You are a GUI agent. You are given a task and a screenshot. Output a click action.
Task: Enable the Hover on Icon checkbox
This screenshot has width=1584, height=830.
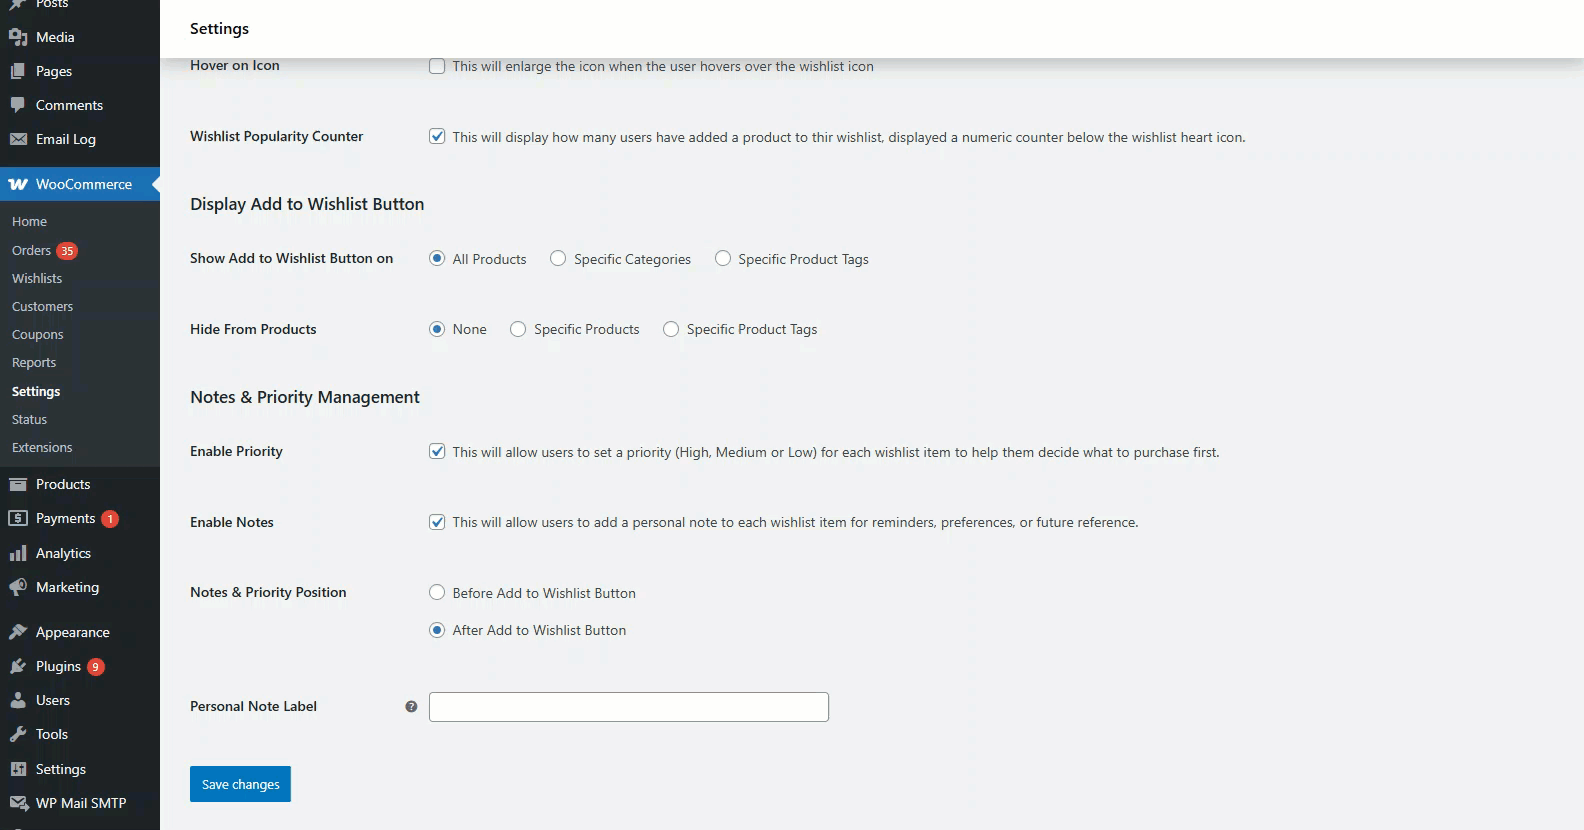(437, 66)
